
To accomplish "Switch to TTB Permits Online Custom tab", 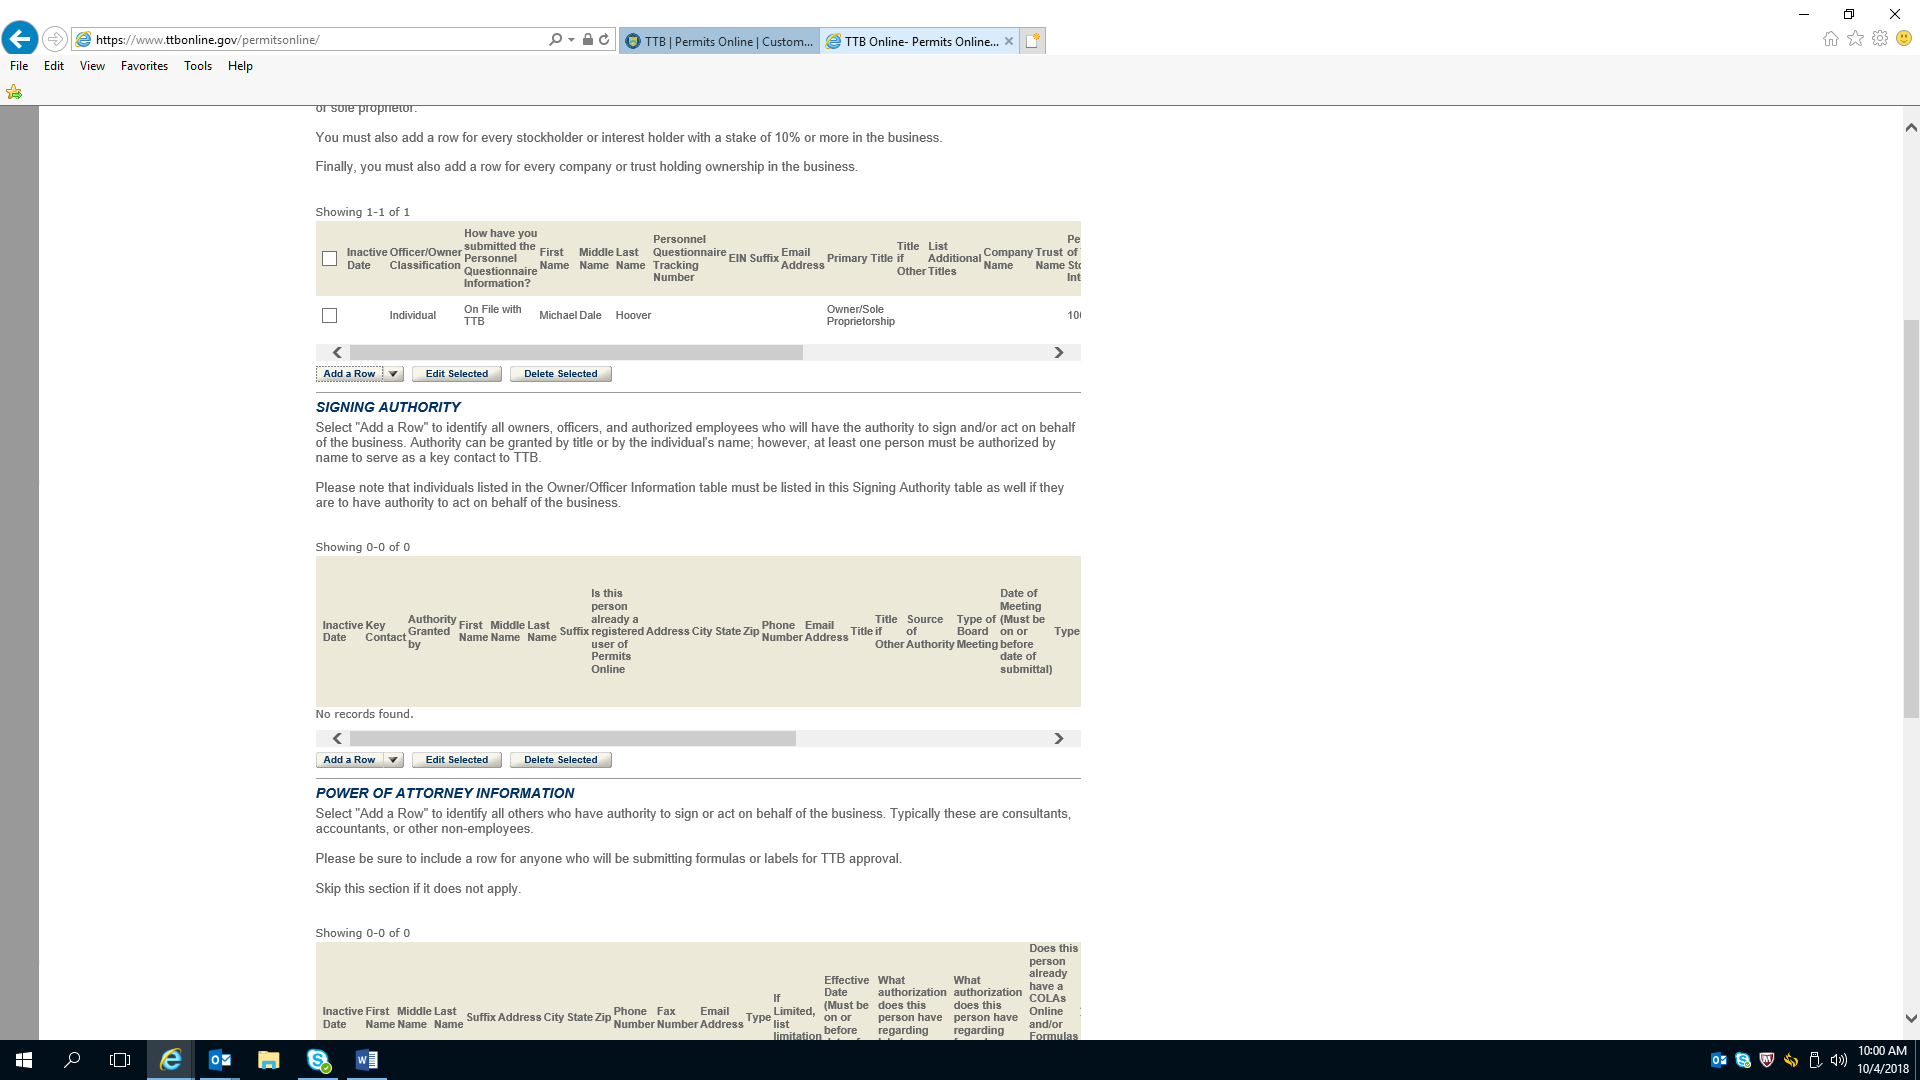I will click(720, 41).
